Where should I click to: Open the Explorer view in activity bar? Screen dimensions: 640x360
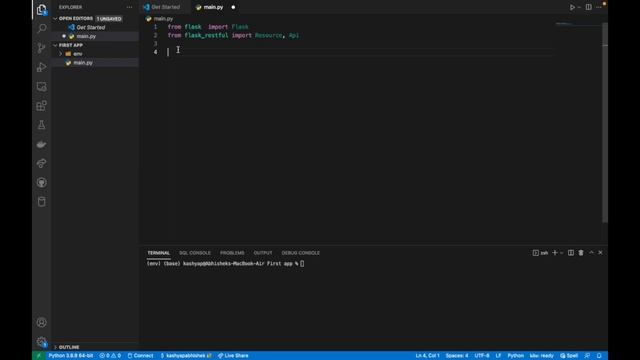click(x=42, y=9)
